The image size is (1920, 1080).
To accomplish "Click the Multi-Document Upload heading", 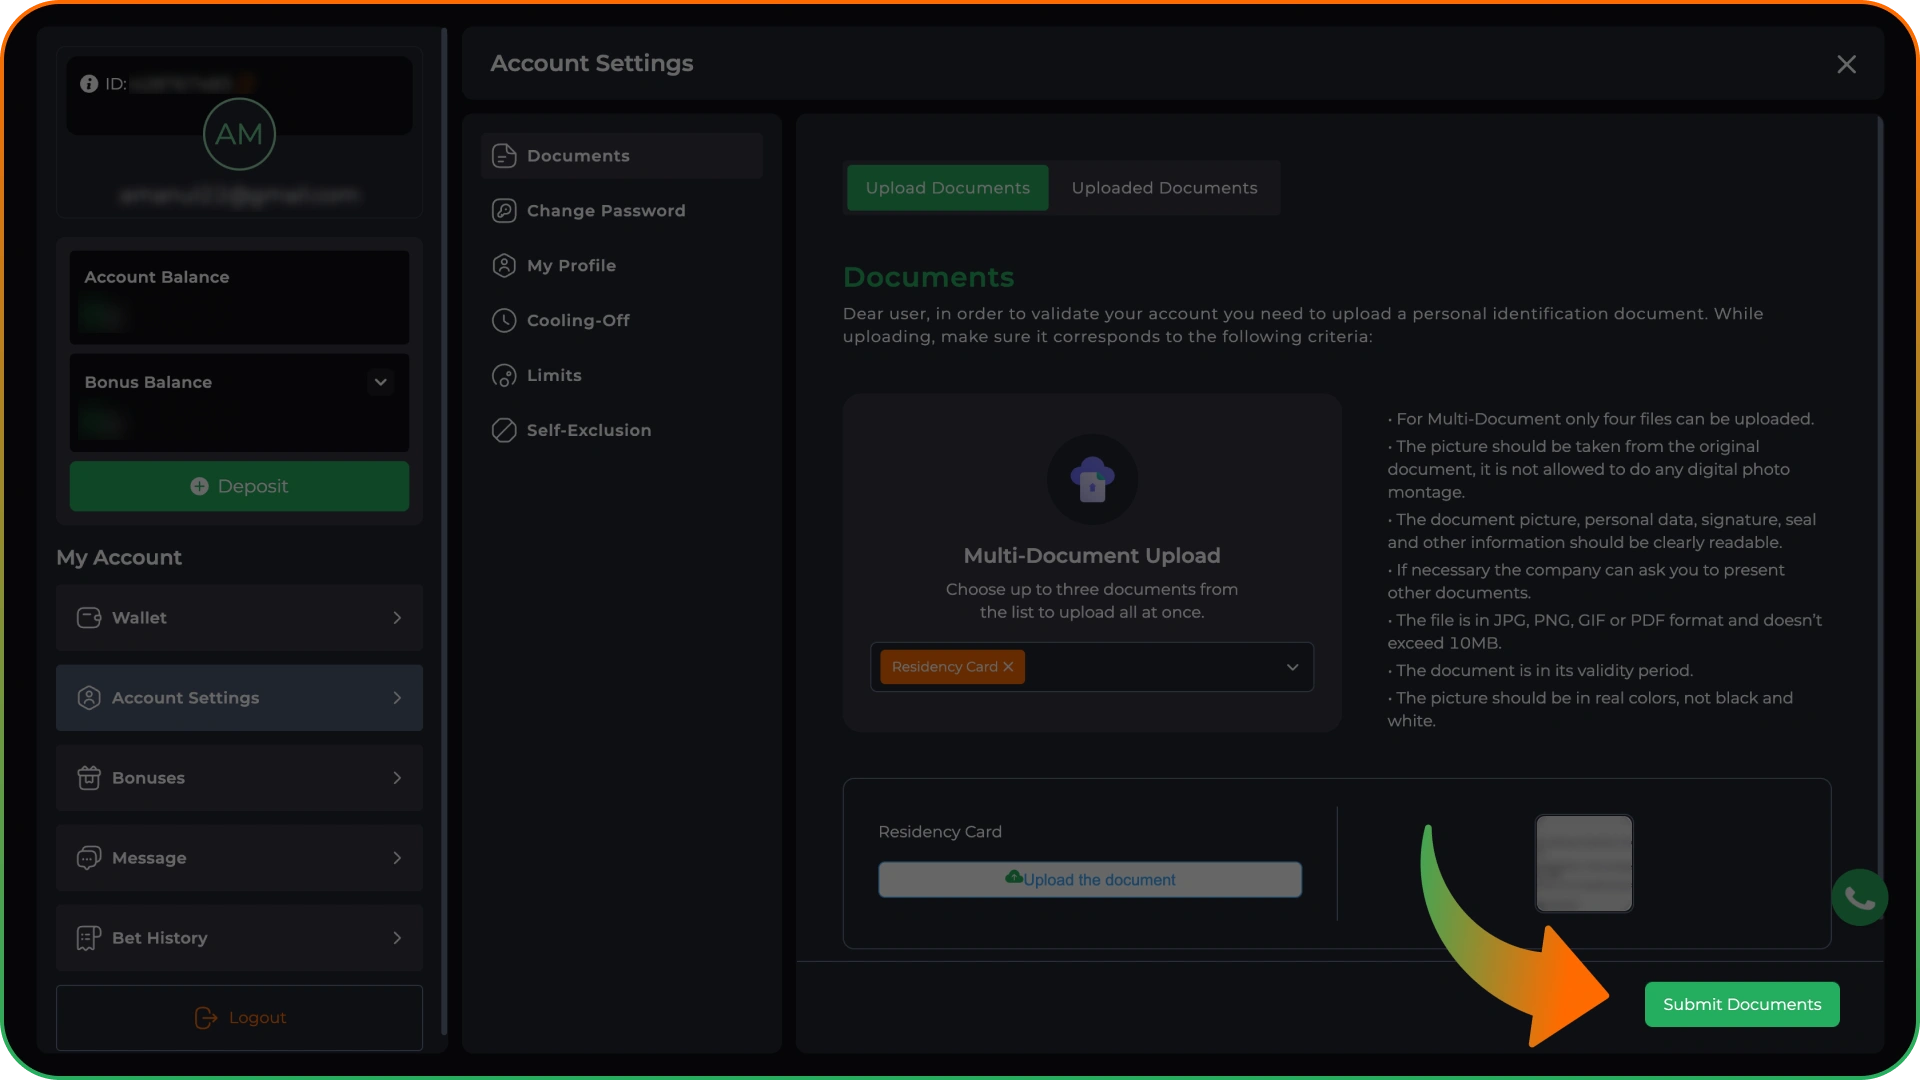I will [x=1092, y=556].
